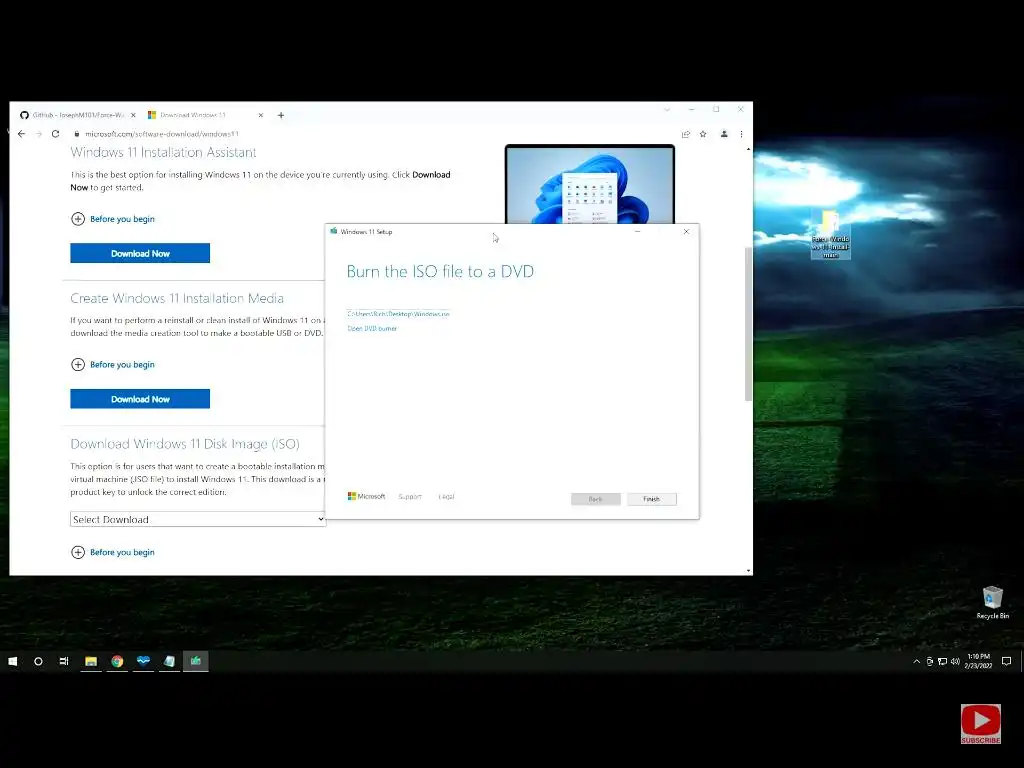Viewport: 1024px width, 768px height.
Task: Click the Finish button in Setup
Action: click(x=652, y=499)
